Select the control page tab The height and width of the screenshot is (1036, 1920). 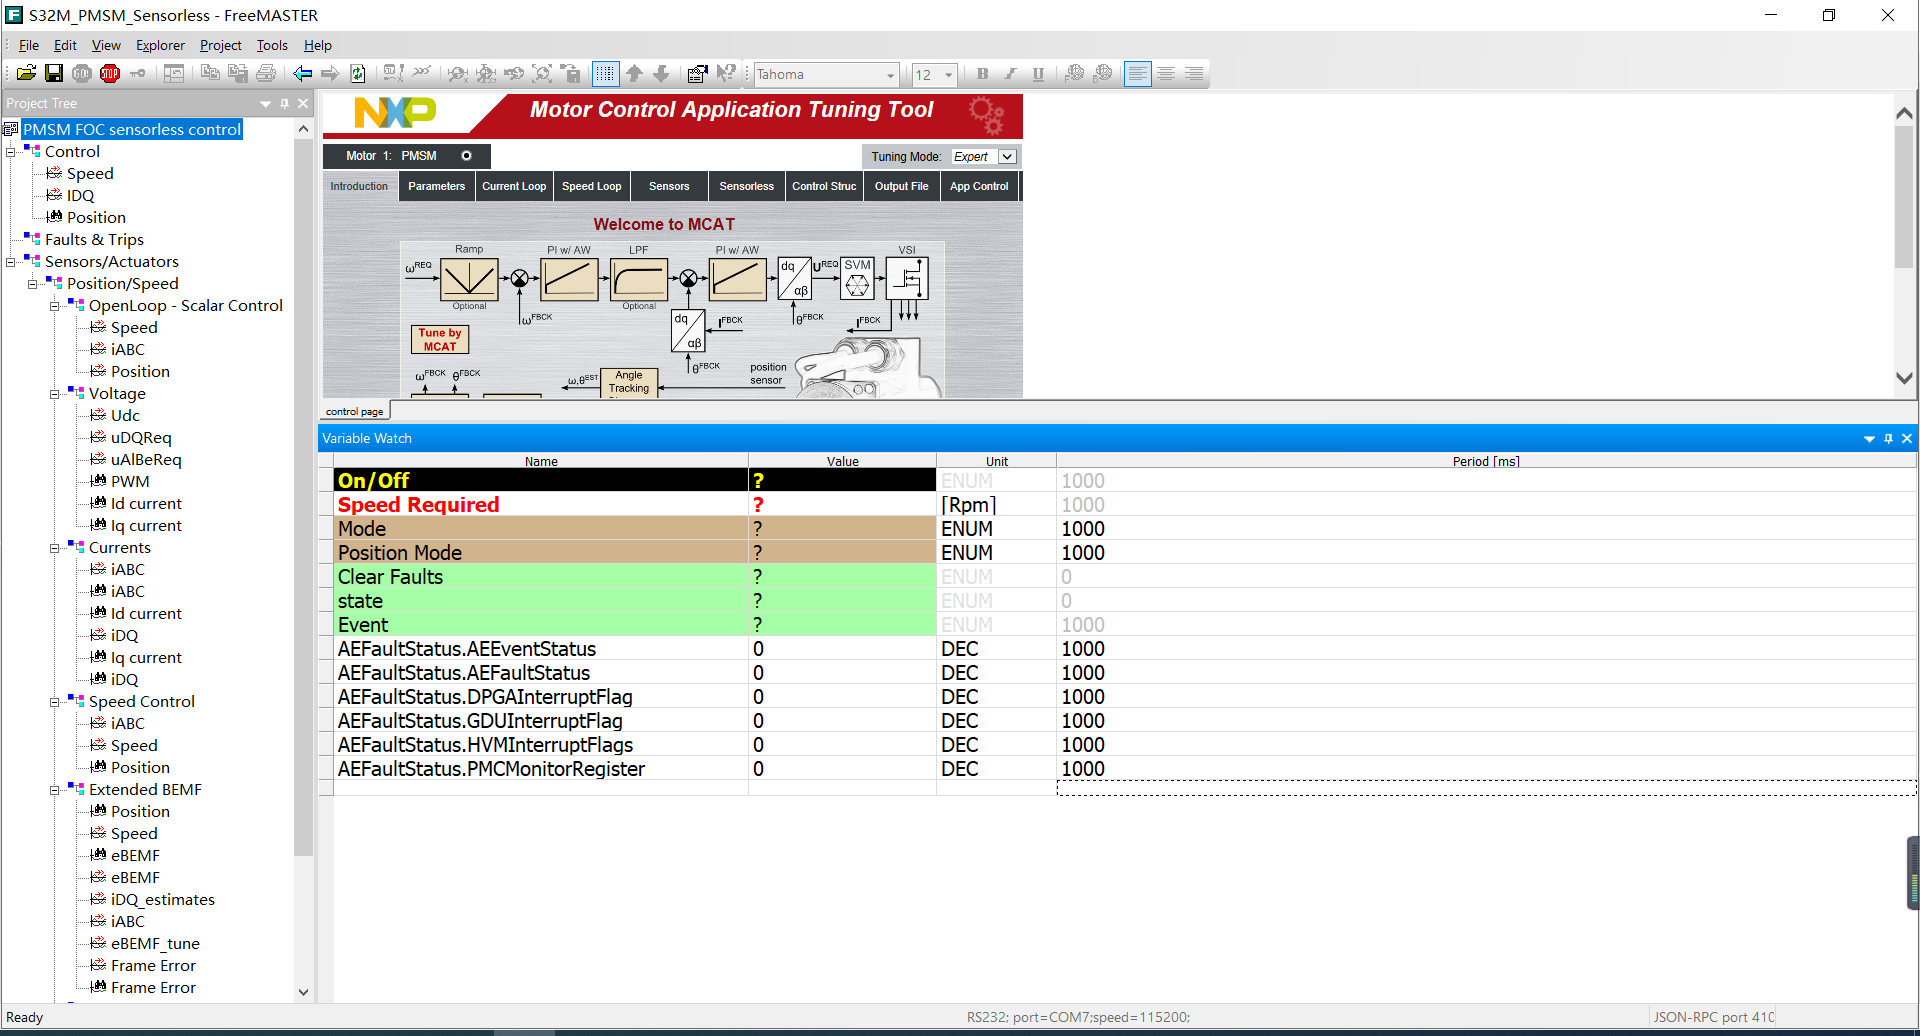[x=354, y=411]
